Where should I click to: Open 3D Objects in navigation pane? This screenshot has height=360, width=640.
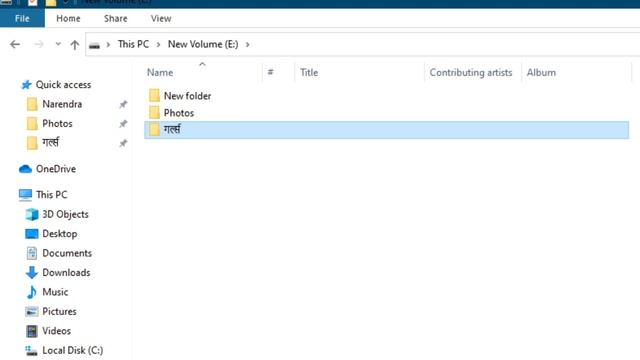pyautogui.click(x=65, y=214)
